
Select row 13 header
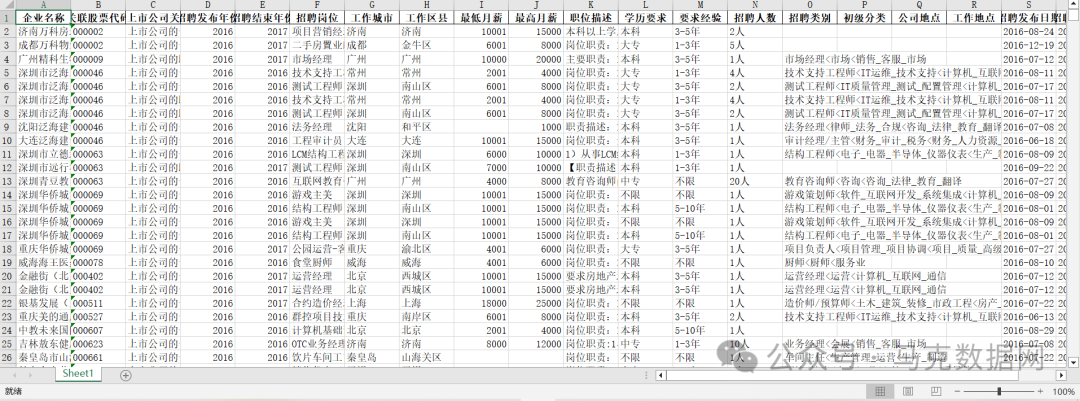[7, 181]
